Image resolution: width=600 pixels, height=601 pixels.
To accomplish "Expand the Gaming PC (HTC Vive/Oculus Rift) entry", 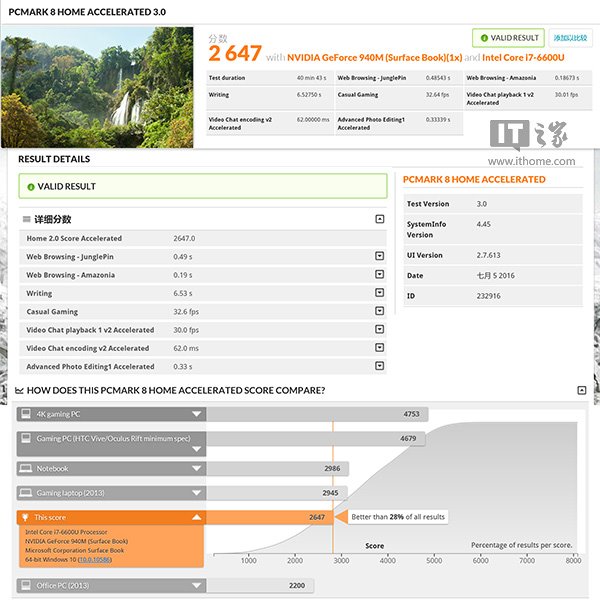I will [196, 450].
